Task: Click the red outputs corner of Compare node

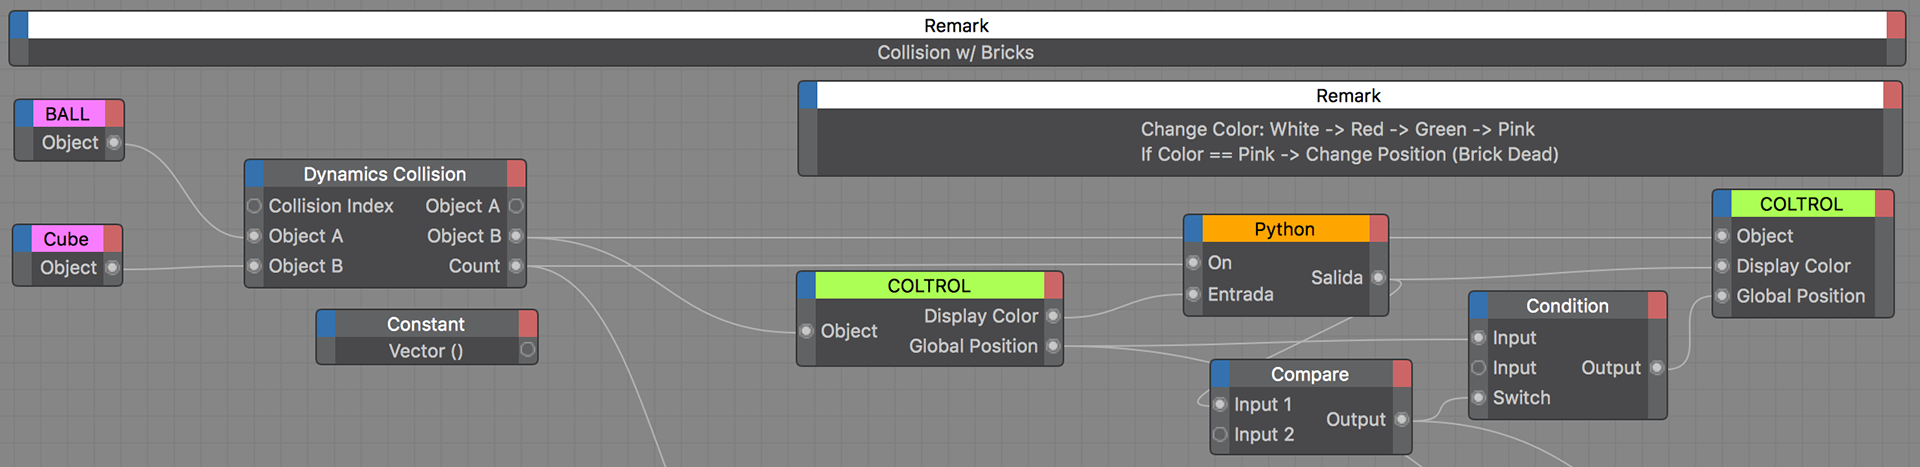Action: coord(1402,374)
